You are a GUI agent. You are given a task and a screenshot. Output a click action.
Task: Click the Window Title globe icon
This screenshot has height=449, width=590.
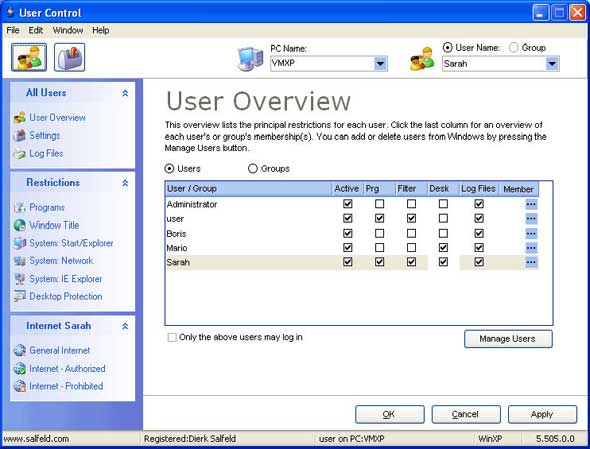coord(20,225)
